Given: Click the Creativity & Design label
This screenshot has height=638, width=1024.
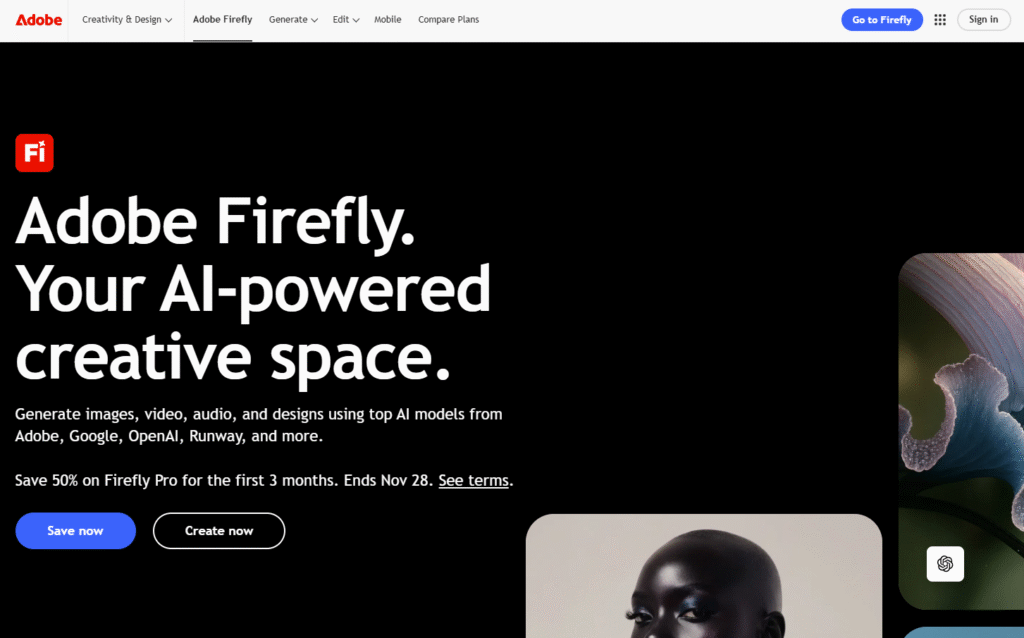Looking at the screenshot, I should coord(121,20).
